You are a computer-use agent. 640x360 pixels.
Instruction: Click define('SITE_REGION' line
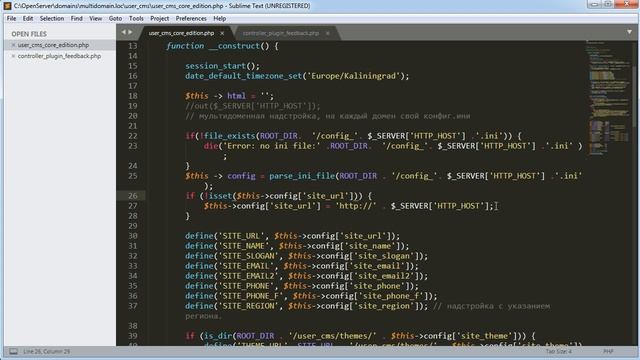coord(306,306)
